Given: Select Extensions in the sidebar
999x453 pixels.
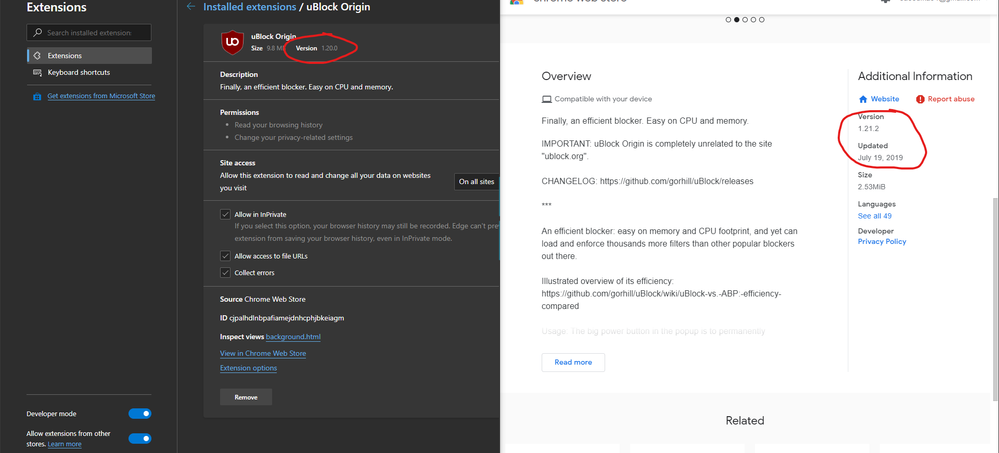Looking at the screenshot, I should [x=89, y=55].
